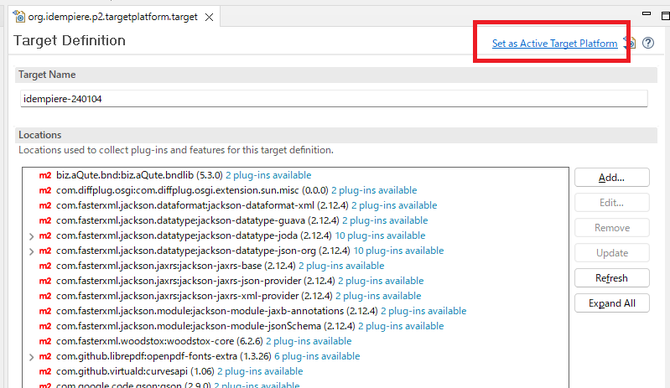
Task: Expand the openpdf-fonts-extra location
Action: [x=31, y=357]
